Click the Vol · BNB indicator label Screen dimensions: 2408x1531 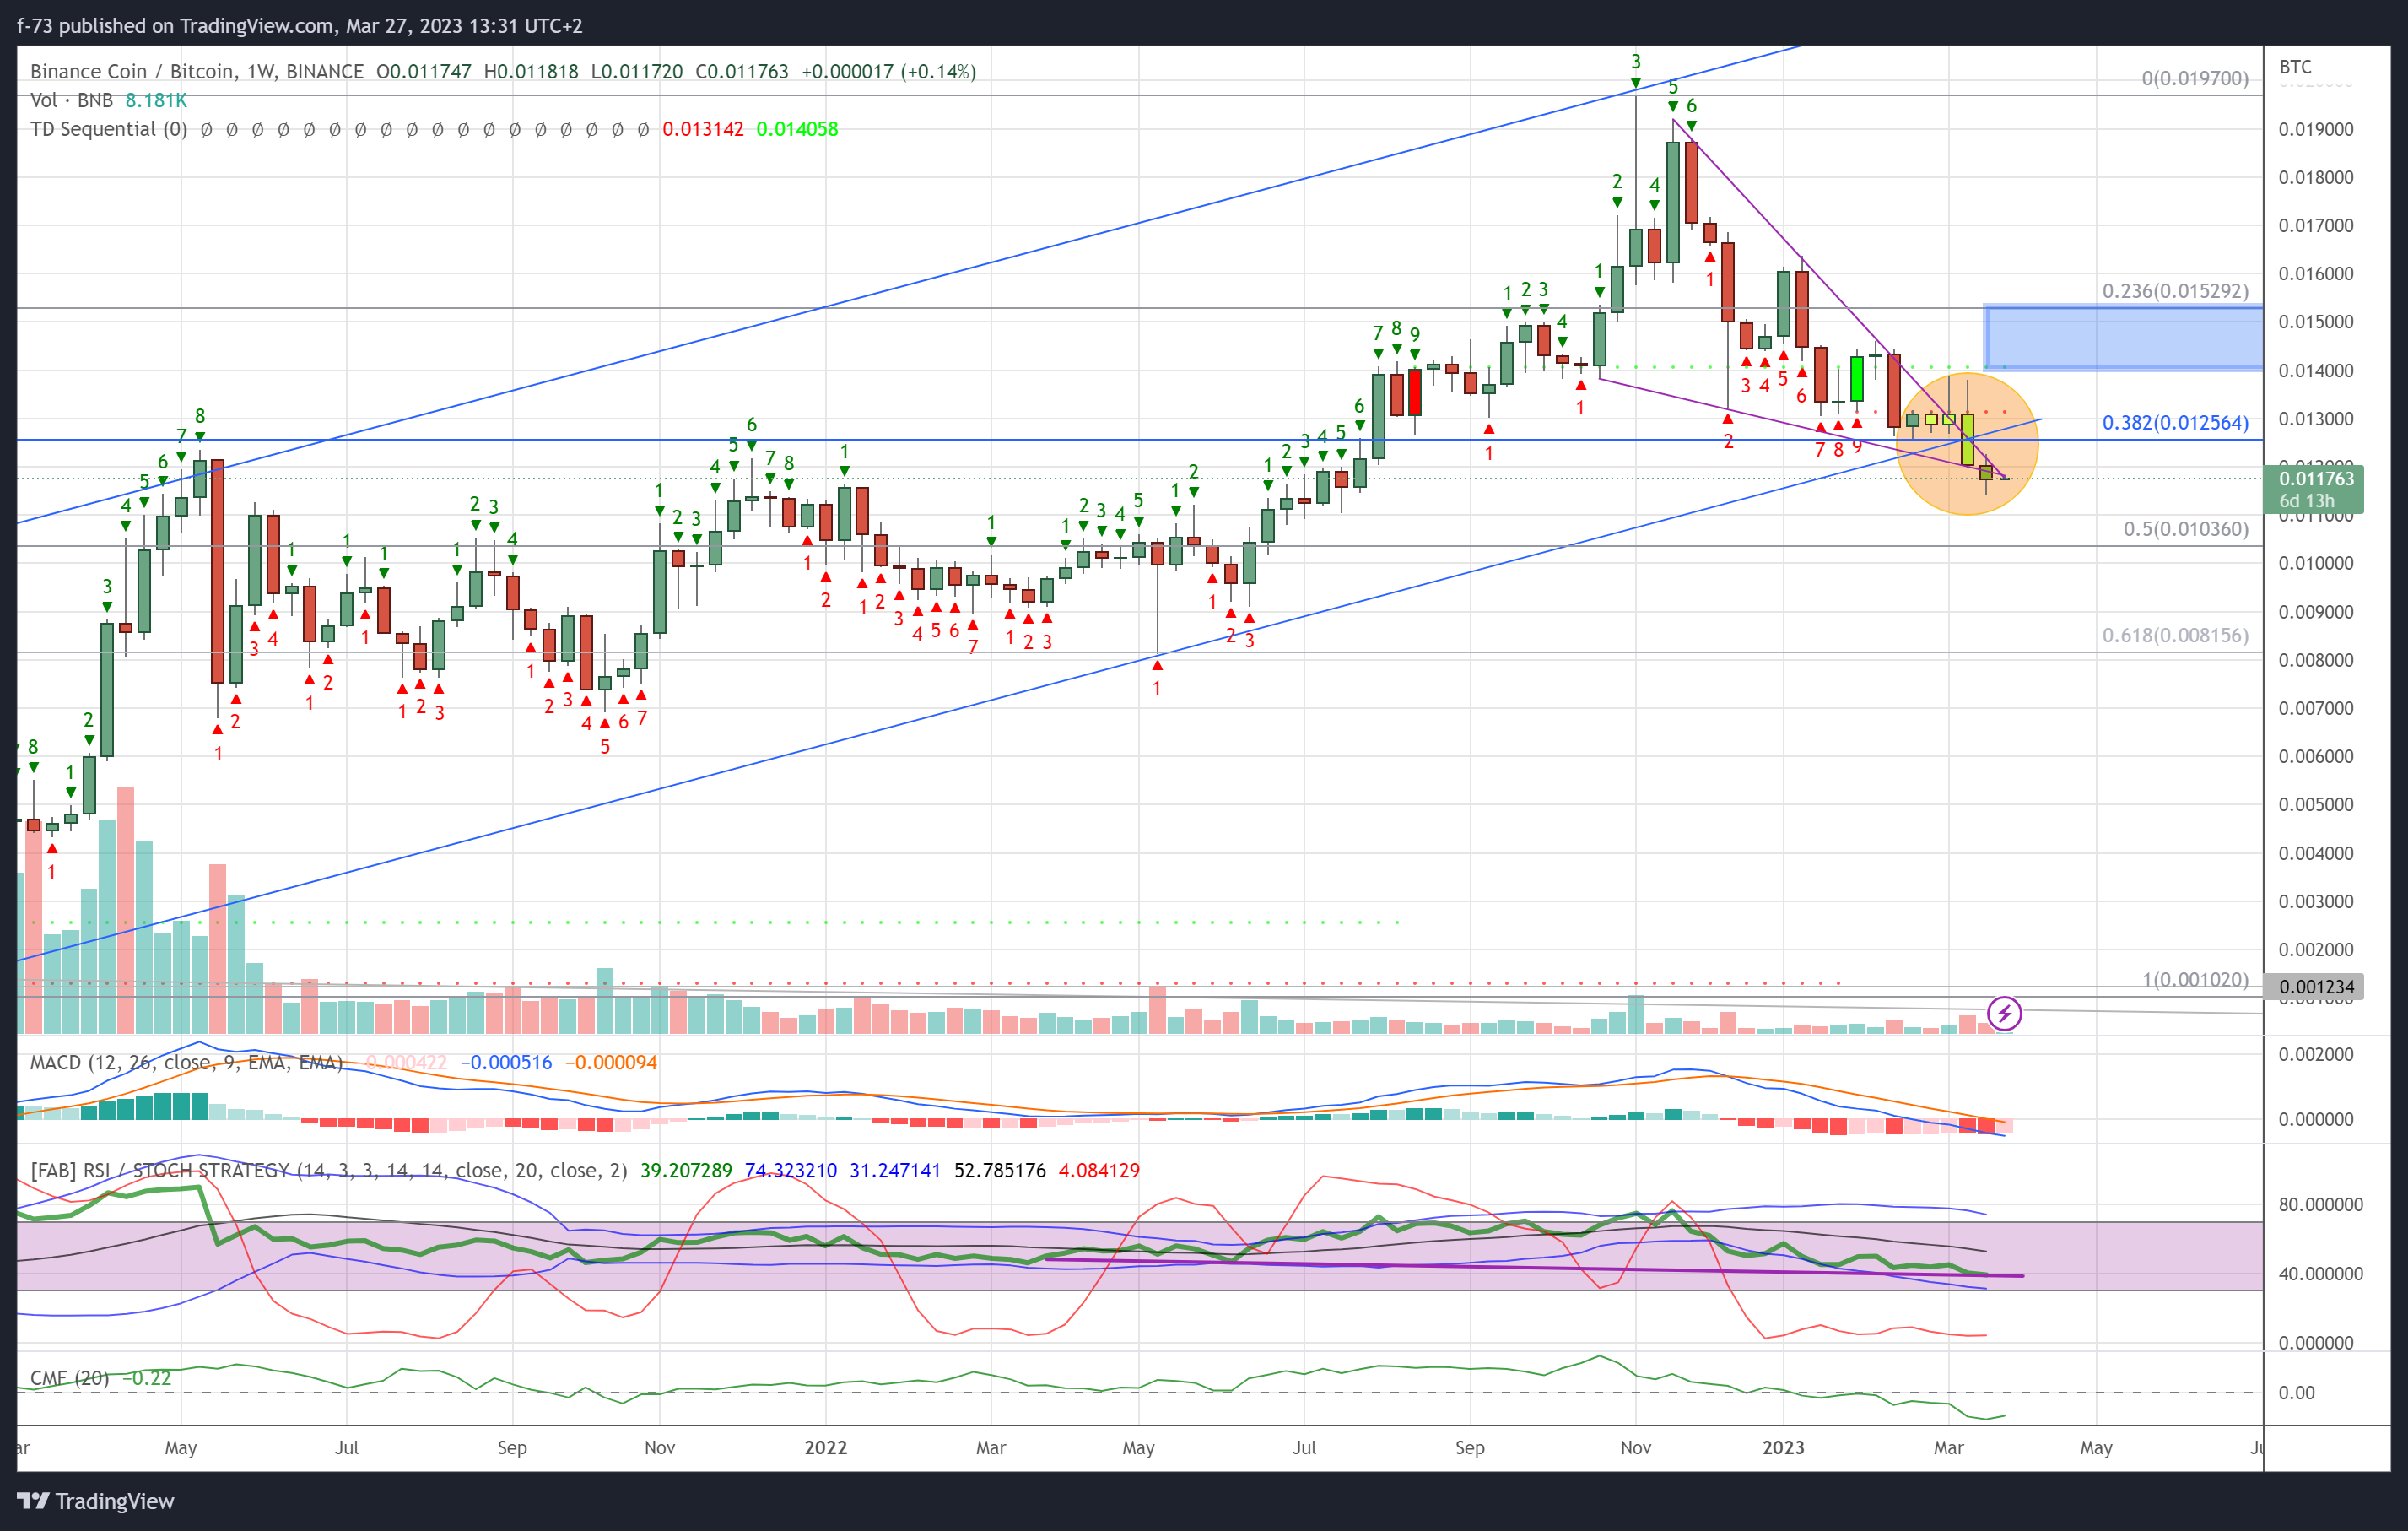click(x=71, y=100)
